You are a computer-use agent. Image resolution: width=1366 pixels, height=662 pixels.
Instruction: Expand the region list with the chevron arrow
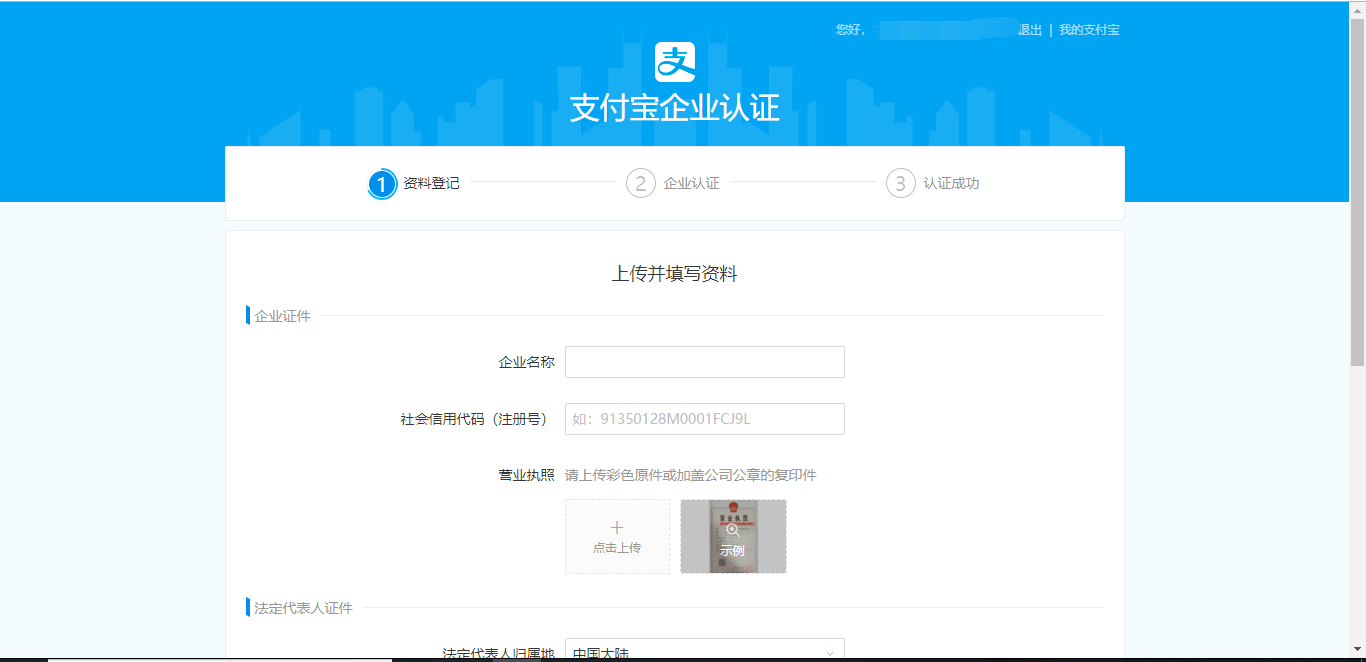click(829, 653)
